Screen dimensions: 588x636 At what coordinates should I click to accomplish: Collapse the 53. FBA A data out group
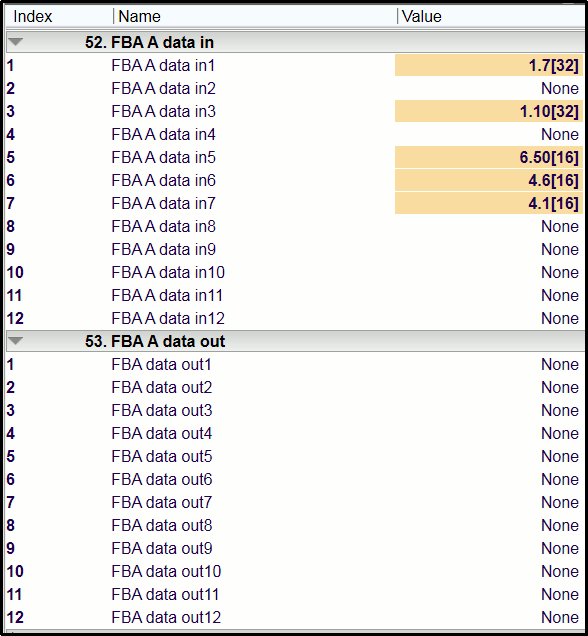click(x=16, y=341)
